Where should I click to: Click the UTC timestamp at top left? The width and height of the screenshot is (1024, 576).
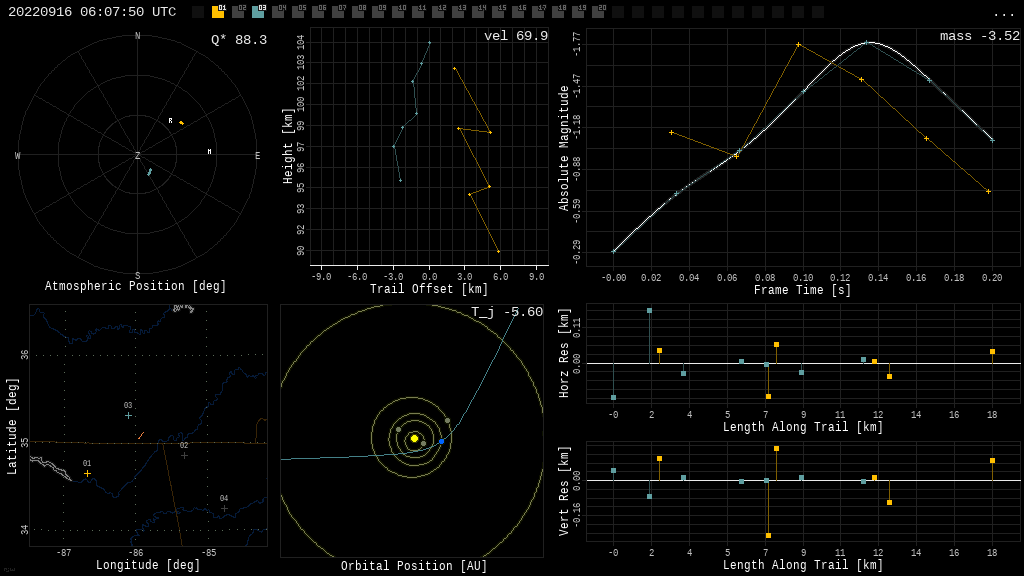point(92,12)
